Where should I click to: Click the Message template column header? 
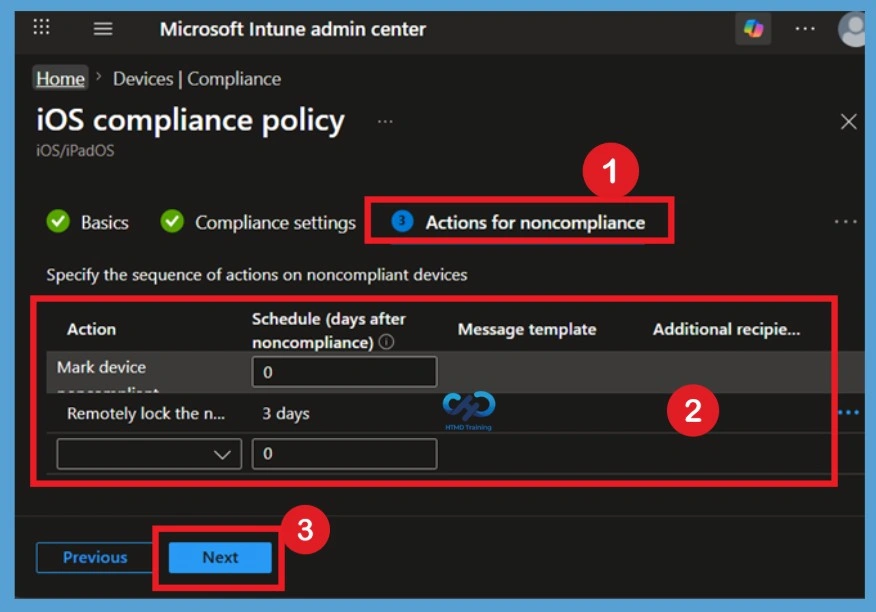527,329
